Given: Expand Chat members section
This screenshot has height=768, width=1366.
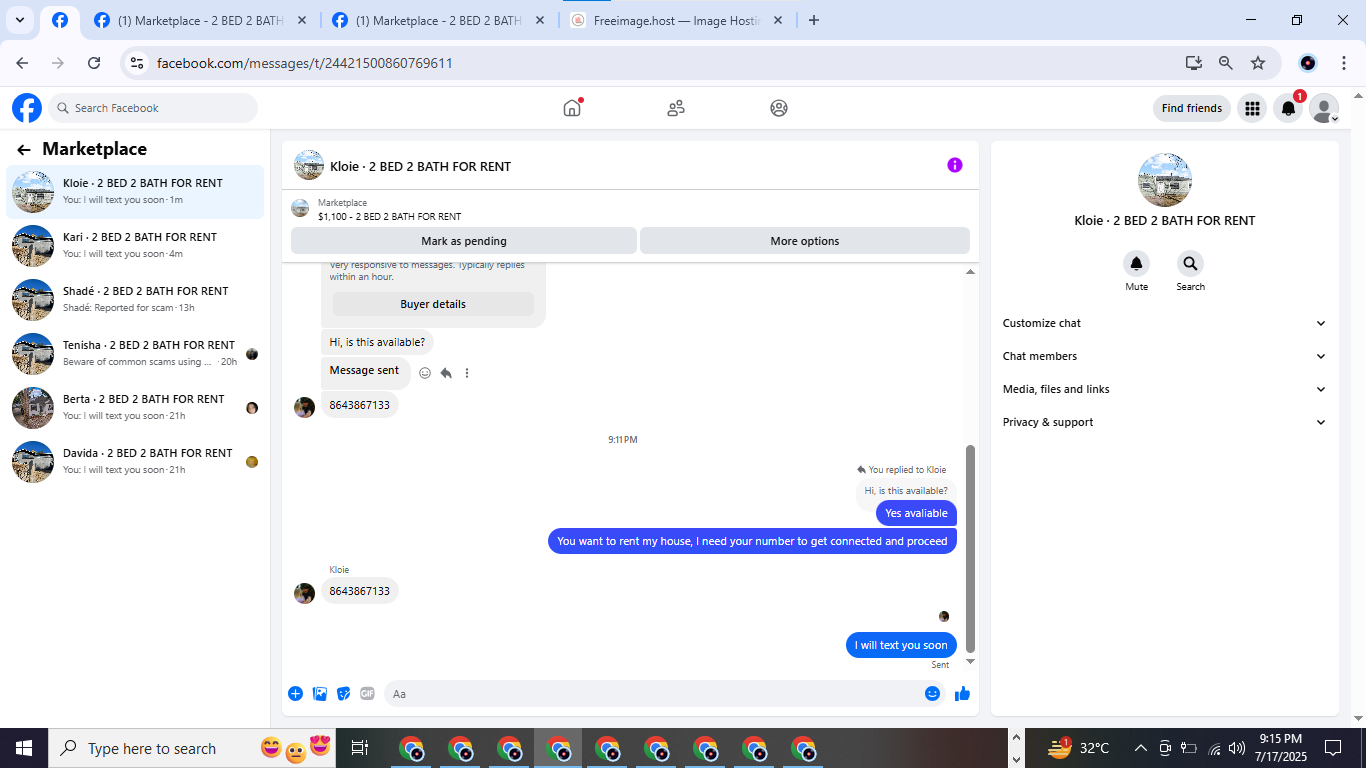Looking at the screenshot, I should 1165,356.
